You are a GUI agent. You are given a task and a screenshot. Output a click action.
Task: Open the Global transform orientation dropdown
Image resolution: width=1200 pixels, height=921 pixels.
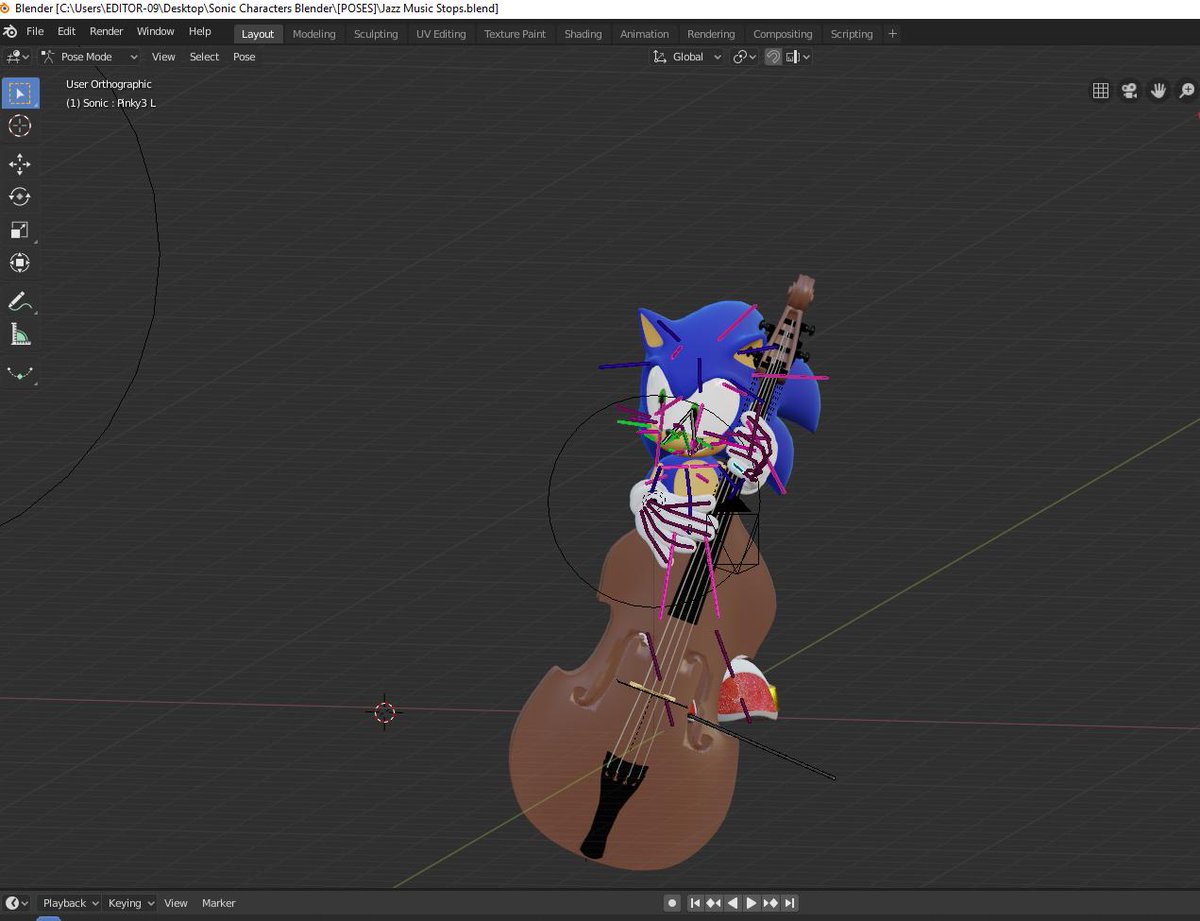coord(688,57)
